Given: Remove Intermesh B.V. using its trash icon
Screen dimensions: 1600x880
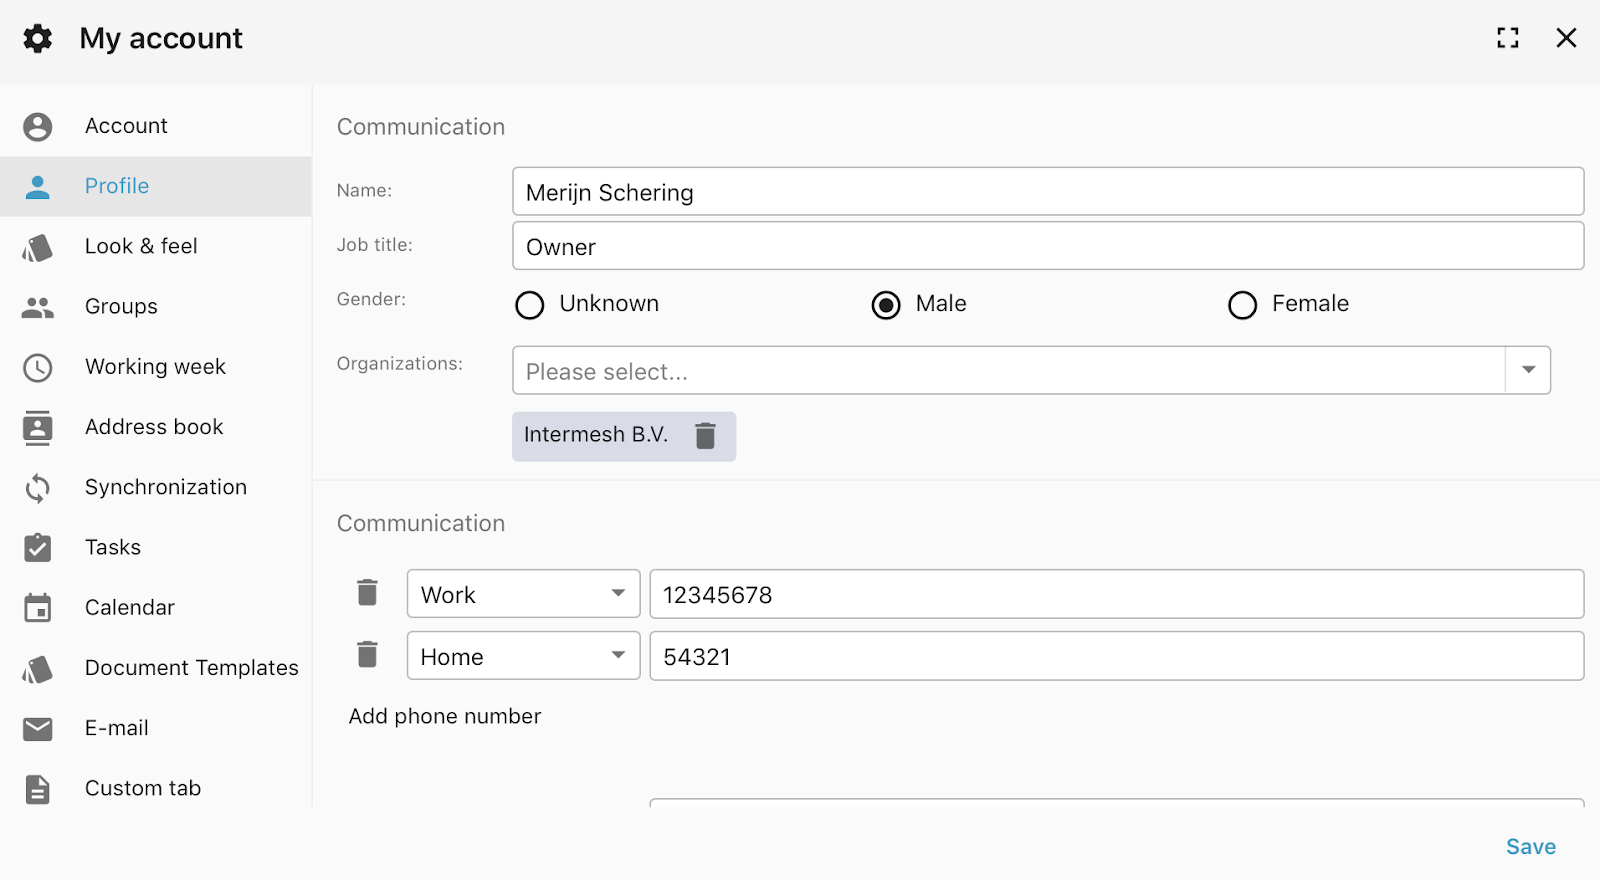Looking at the screenshot, I should (x=705, y=436).
